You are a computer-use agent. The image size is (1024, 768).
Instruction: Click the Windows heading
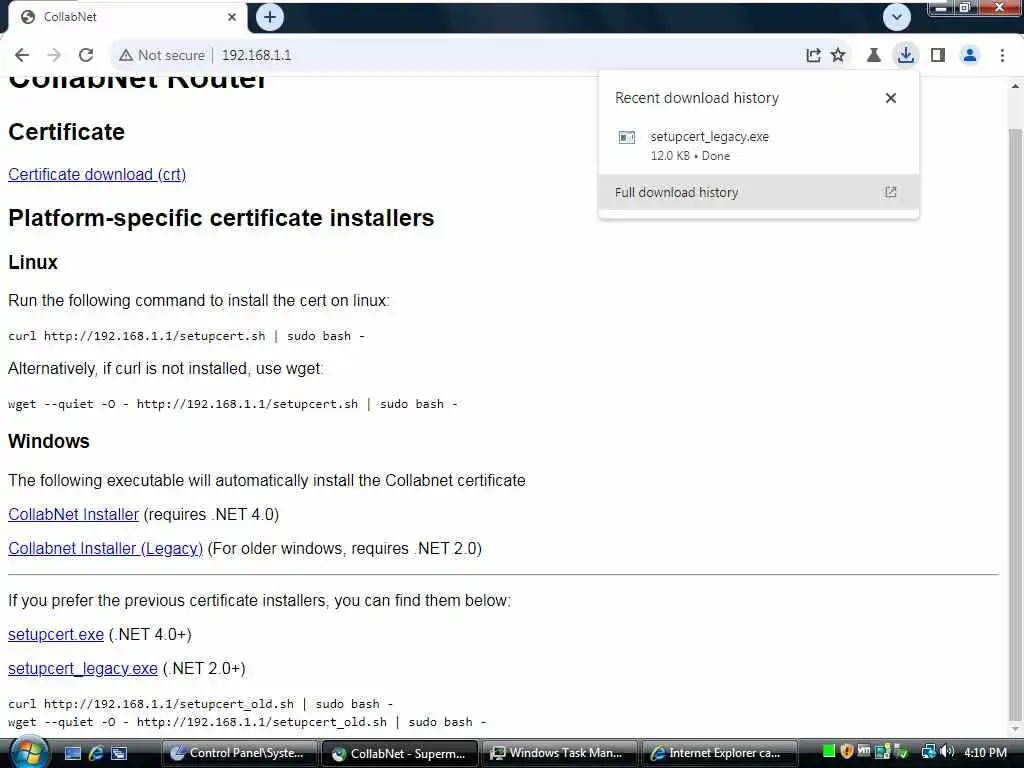(x=49, y=441)
